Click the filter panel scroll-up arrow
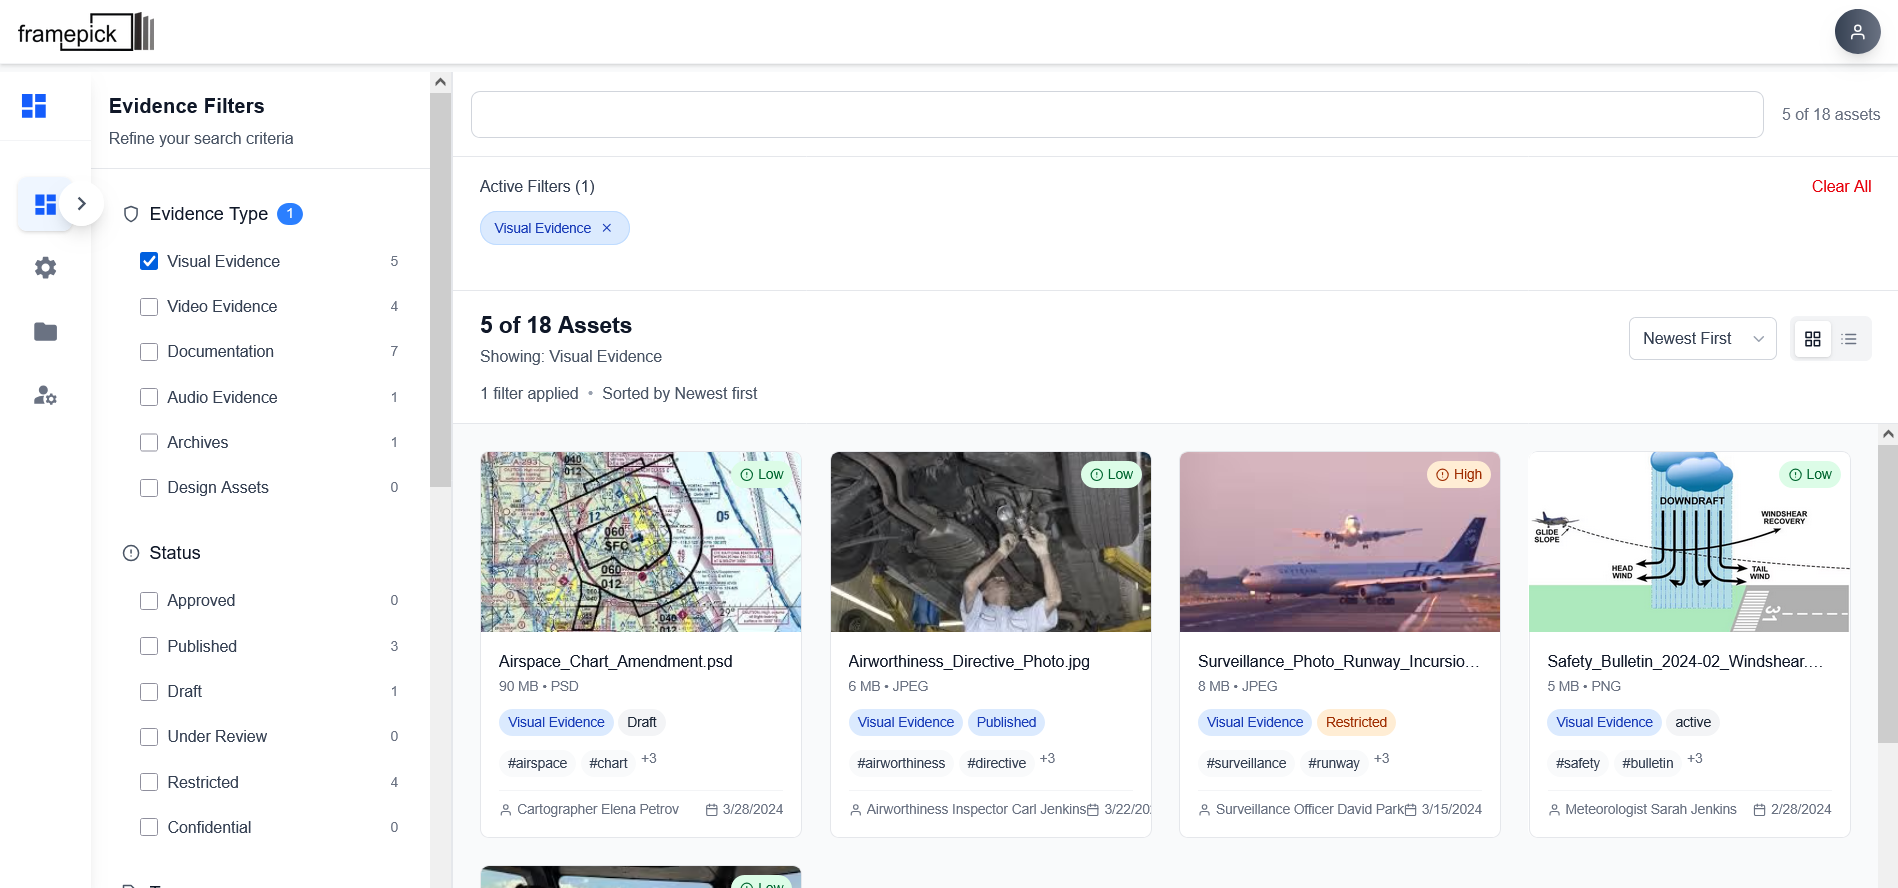Image resolution: width=1898 pixels, height=888 pixels. tap(440, 82)
